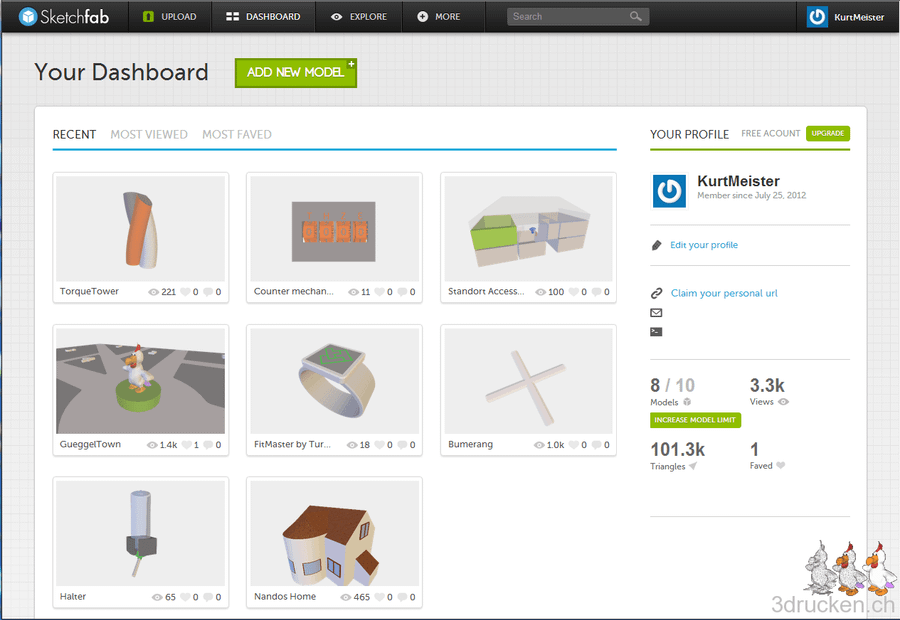The image size is (900, 620).
Task: Toggle the heart on FitMaster by Tur...
Action: [x=379, y=443]
